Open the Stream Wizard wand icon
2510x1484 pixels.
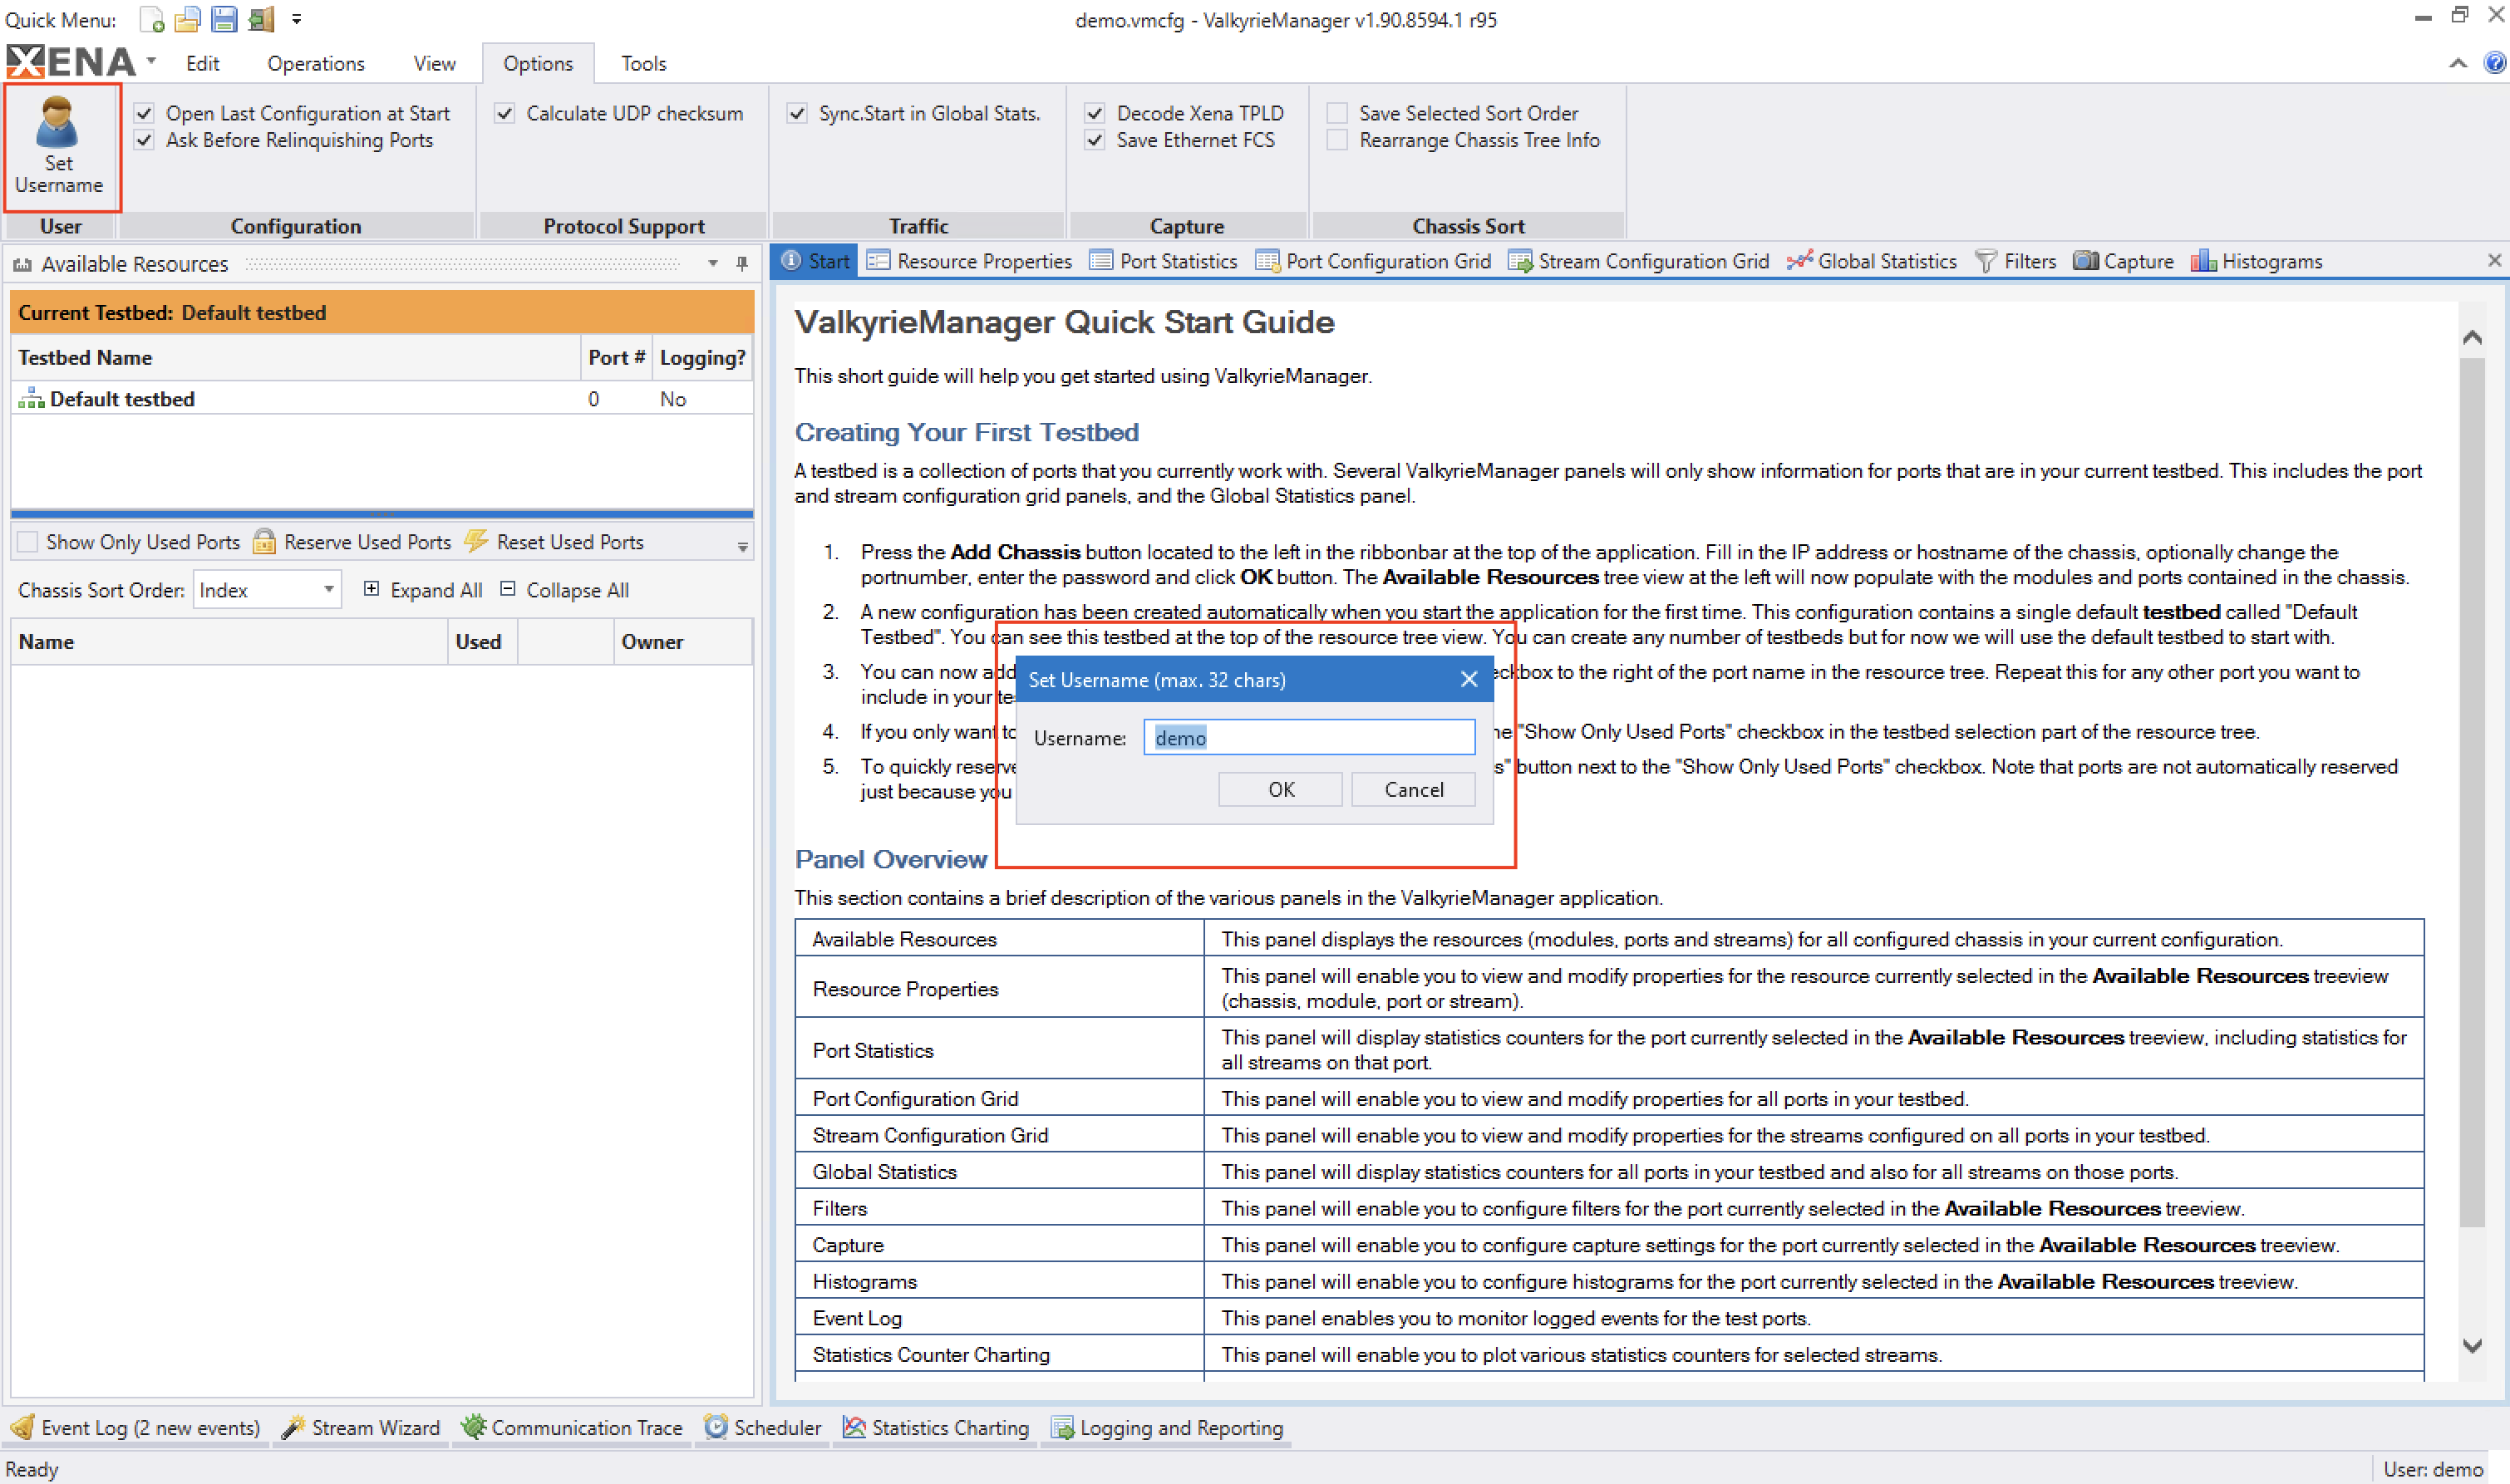pos(293,1427)
